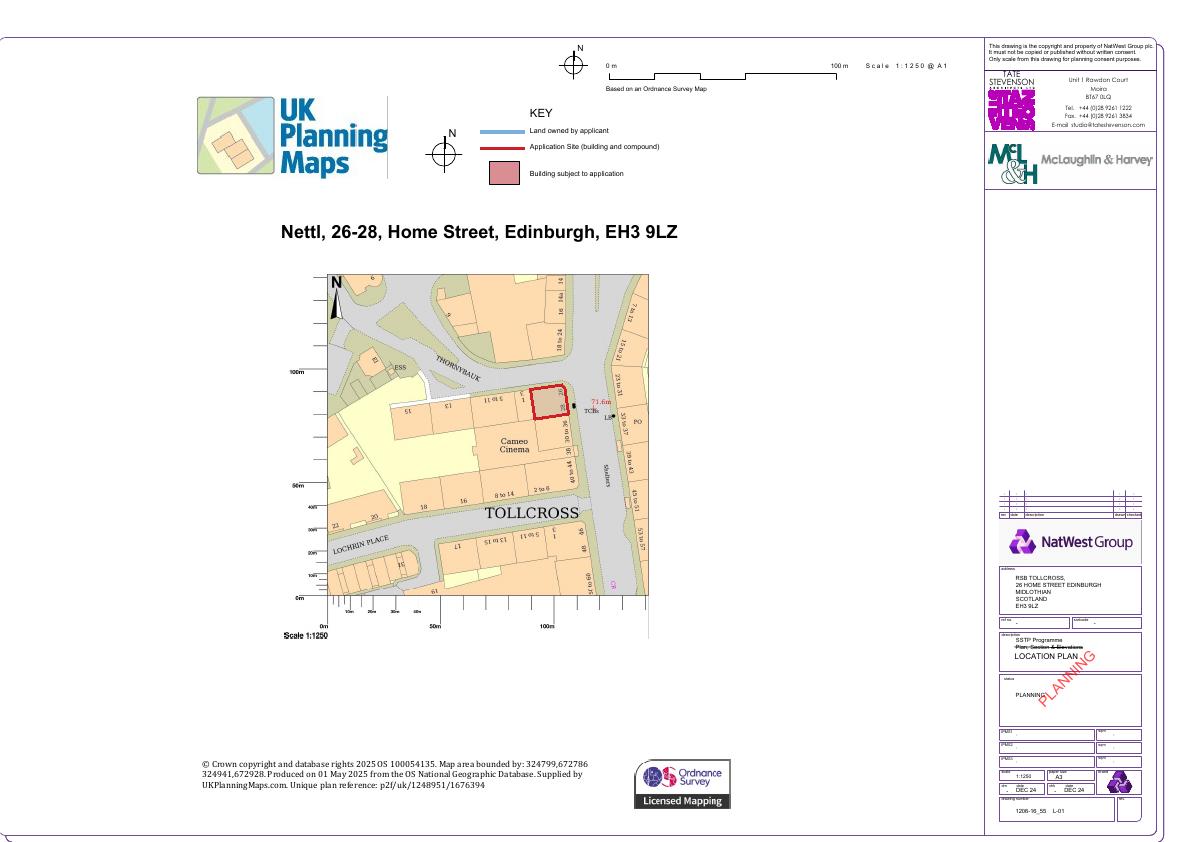Click the UK Planning Maps logo

click(x=292, y=137)
